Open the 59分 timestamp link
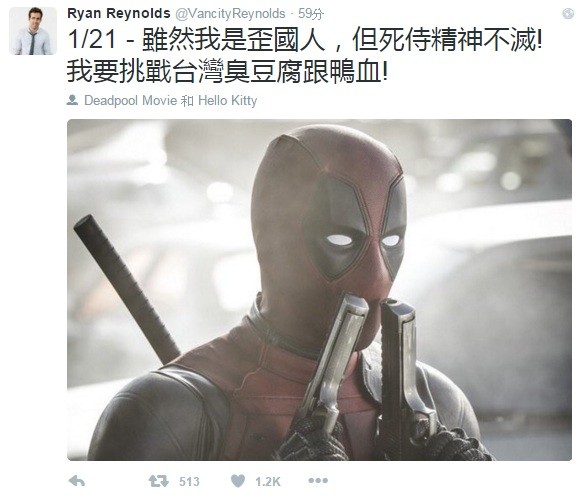The width and height of the screenshot is (582, 499). 311,14
